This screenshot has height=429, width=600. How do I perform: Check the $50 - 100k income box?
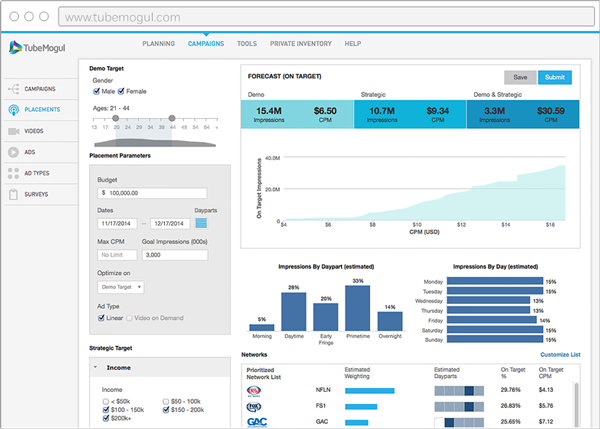point(166,401)
